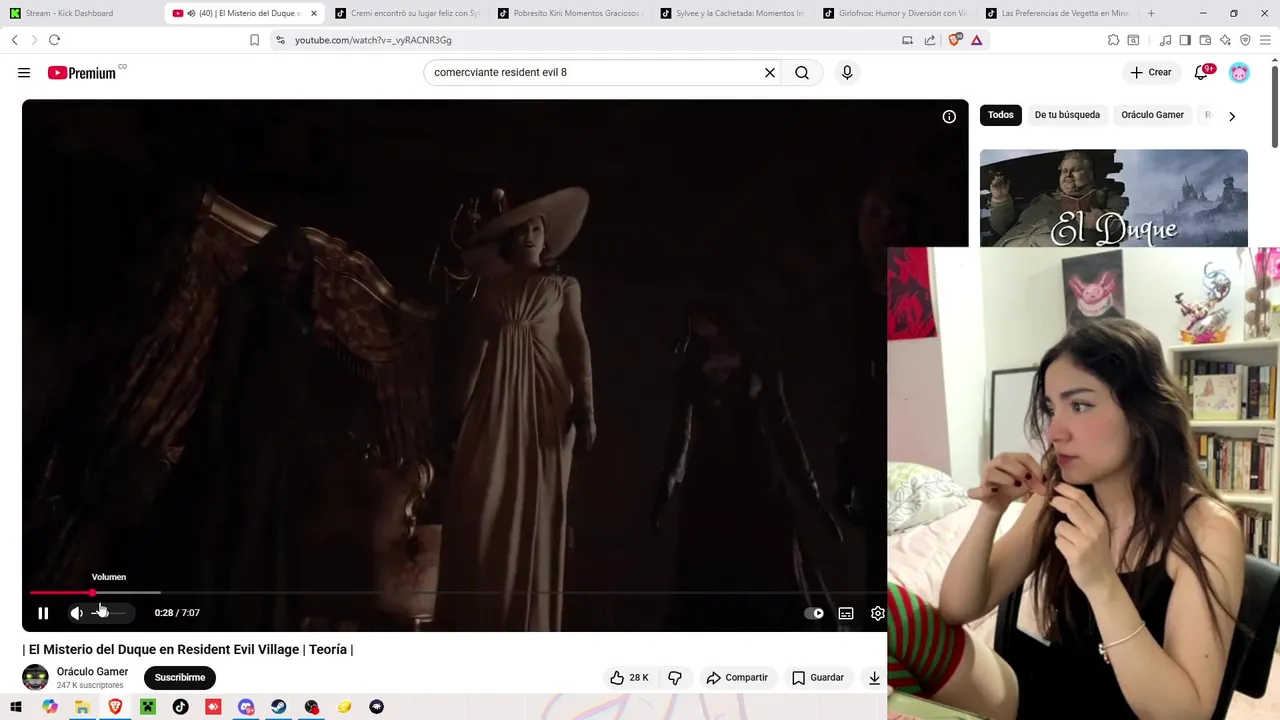This screenshot has width=1280, height=720.
Task: Go to the YouTube Premium home logo
Action: pos(82,72)
